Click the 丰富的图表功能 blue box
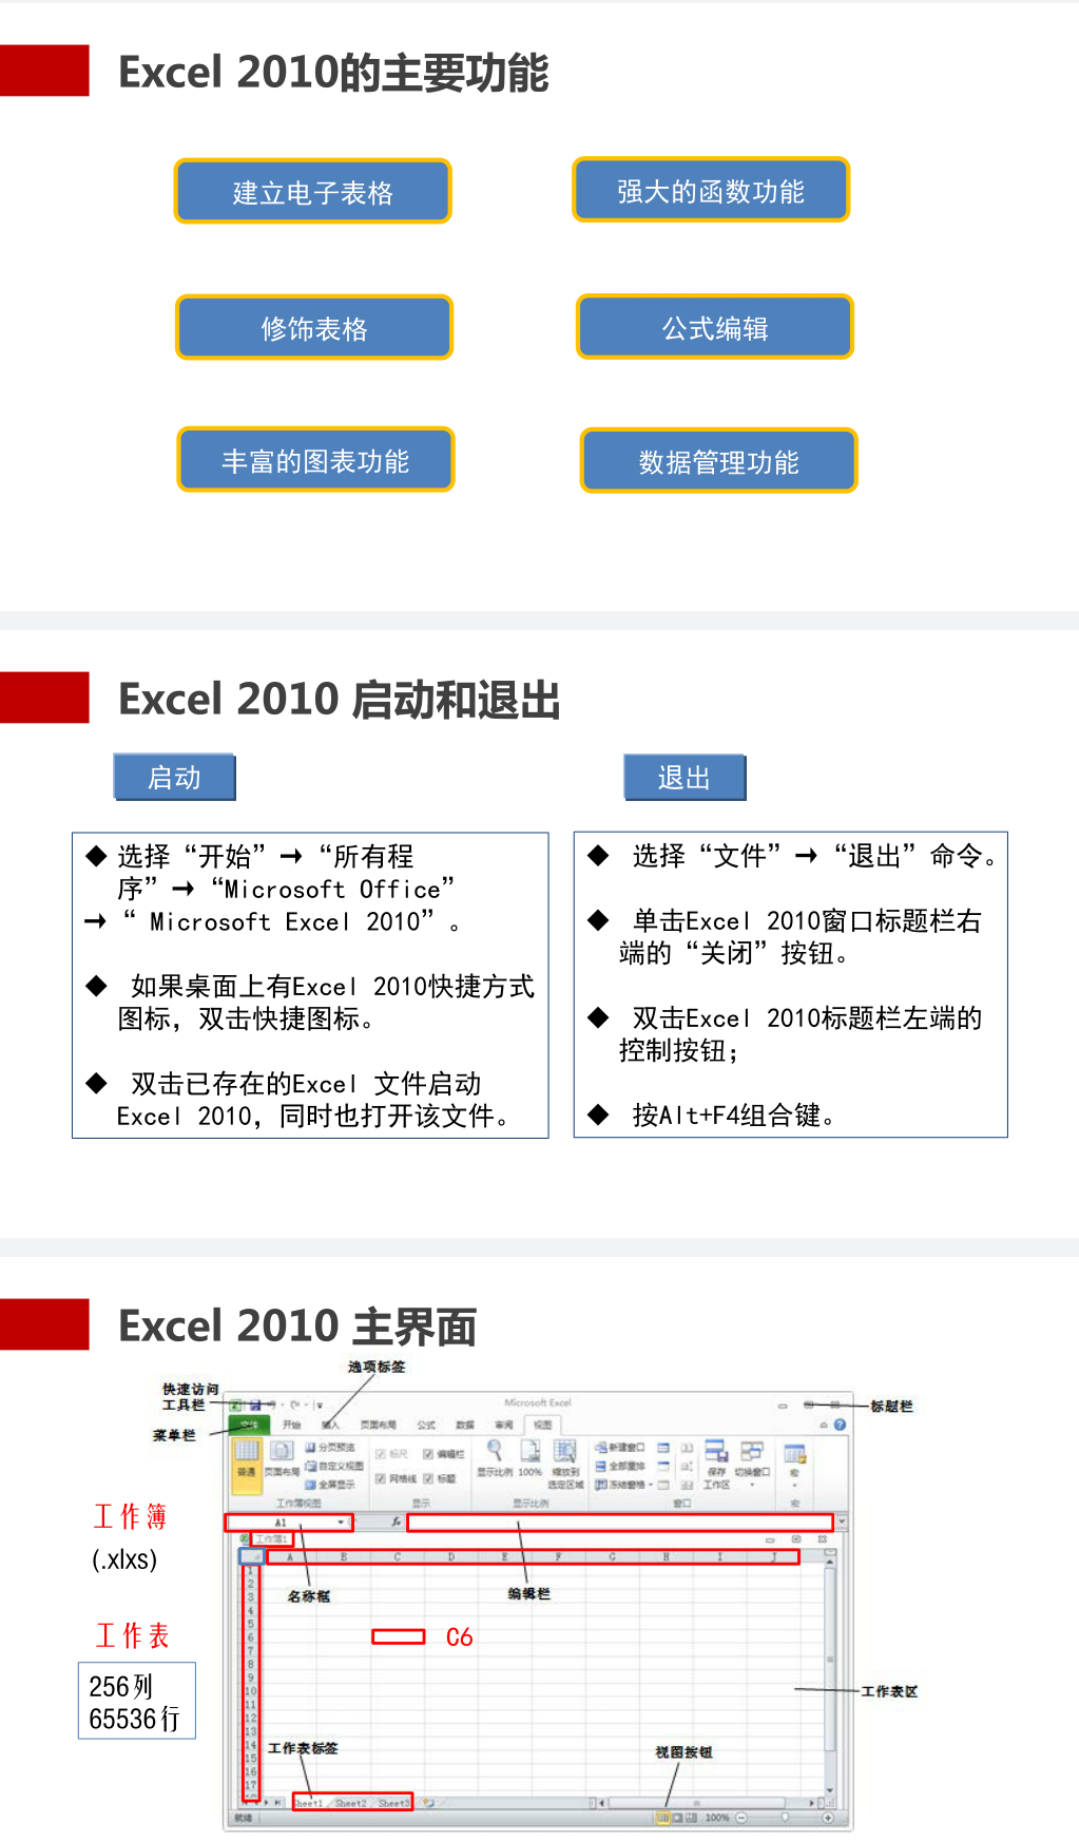The image size is (1079, 1847). [316, 460]
